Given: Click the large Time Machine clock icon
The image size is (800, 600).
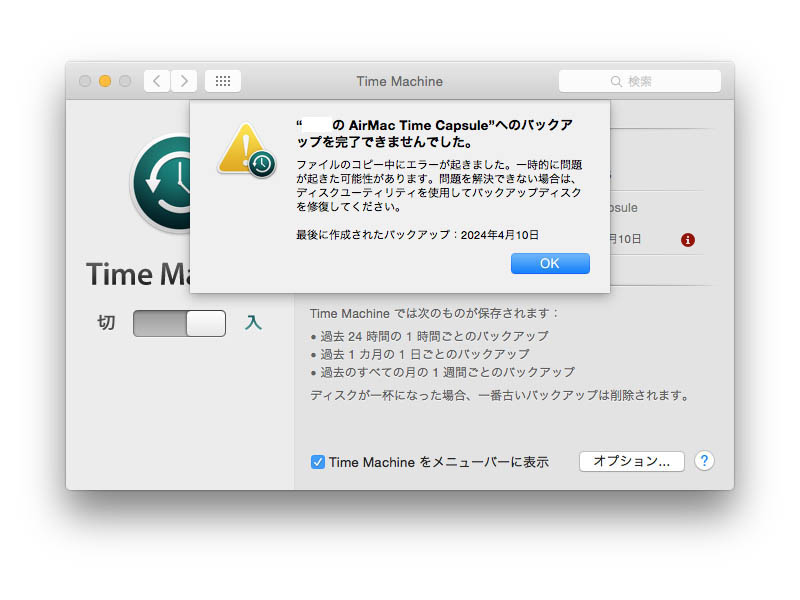Looking at the screenshot, I should pos(161,183).
